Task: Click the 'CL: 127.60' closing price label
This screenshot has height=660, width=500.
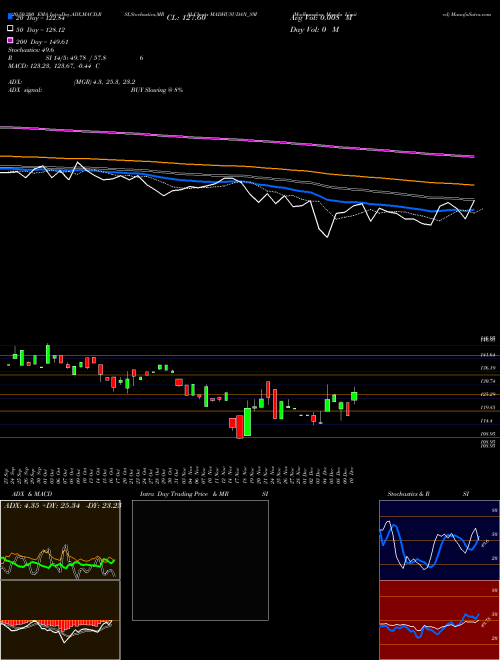Action: (186, 18)
